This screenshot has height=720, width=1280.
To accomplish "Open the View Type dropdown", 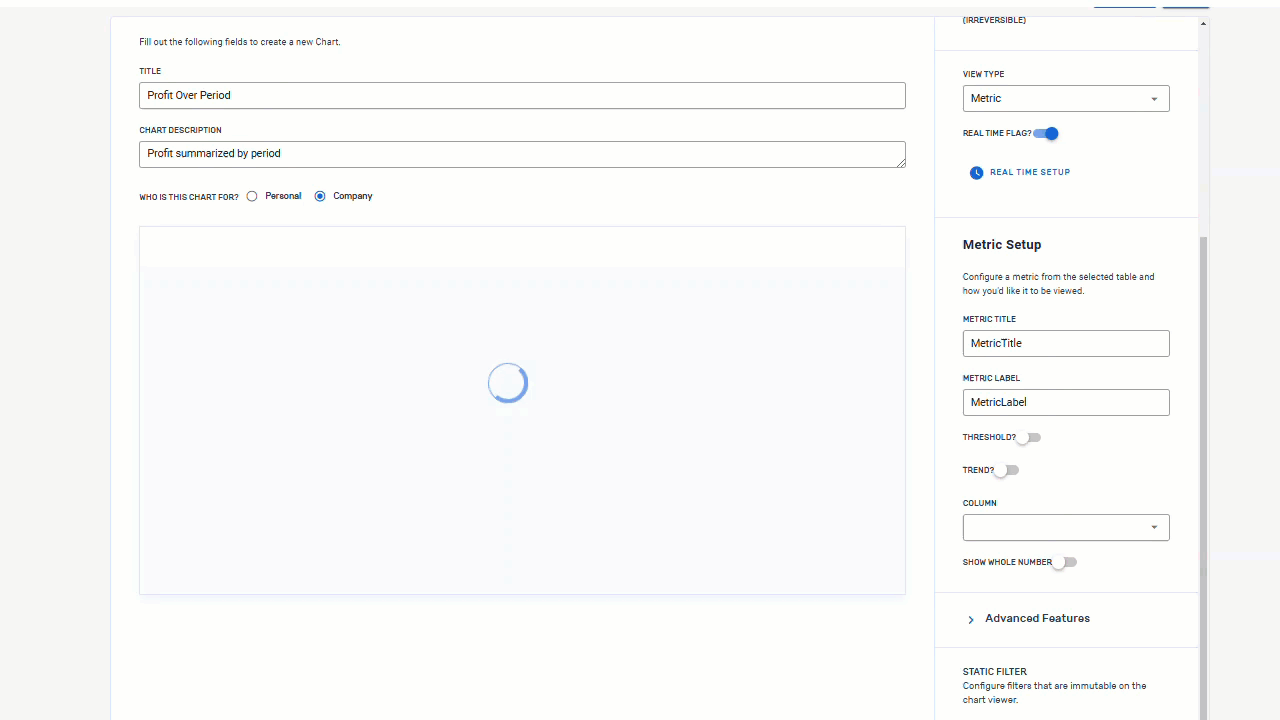I will click(x=1066, y=98).
